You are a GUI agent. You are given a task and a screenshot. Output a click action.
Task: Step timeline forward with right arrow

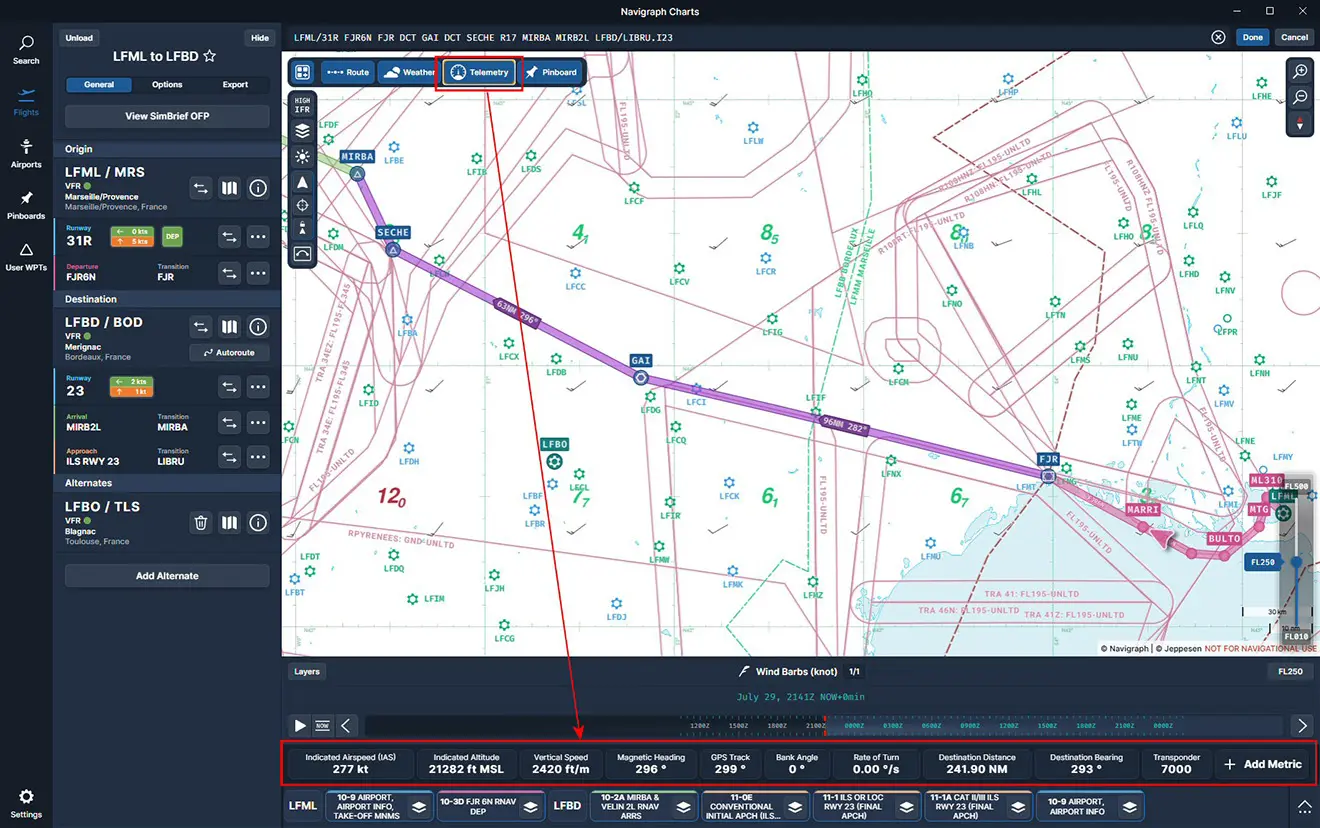coord(1301,726)
